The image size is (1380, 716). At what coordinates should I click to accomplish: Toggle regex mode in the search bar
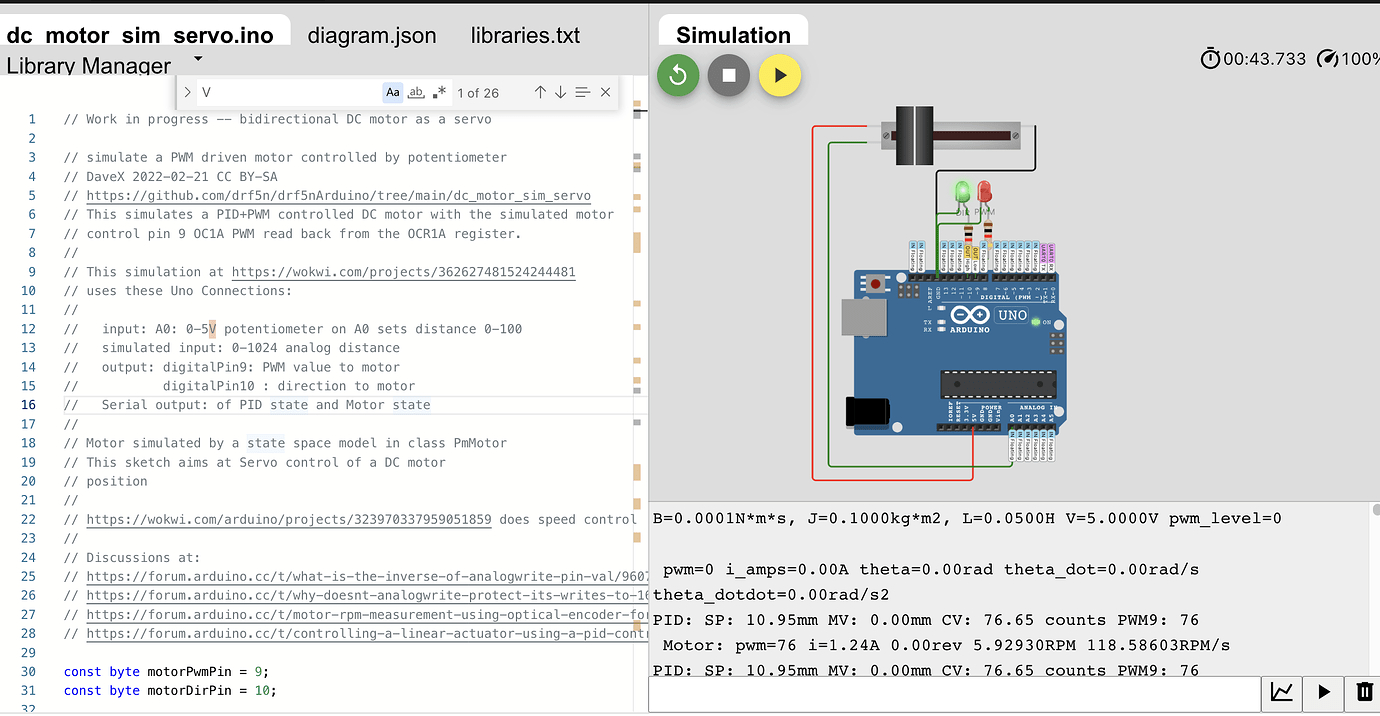(438, 92)
